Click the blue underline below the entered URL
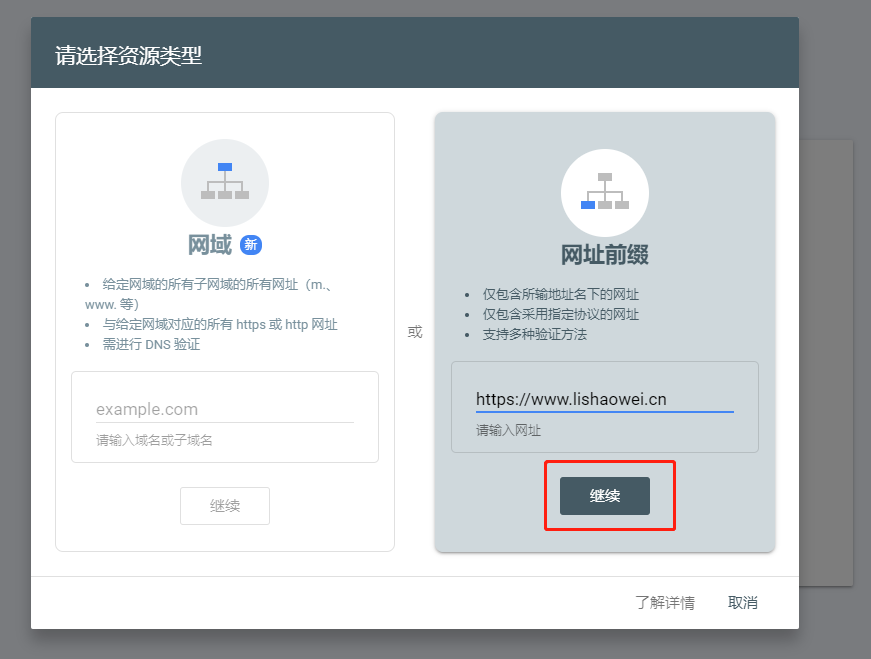This screenshot has height=659, width=871. [x=604, y=410]
